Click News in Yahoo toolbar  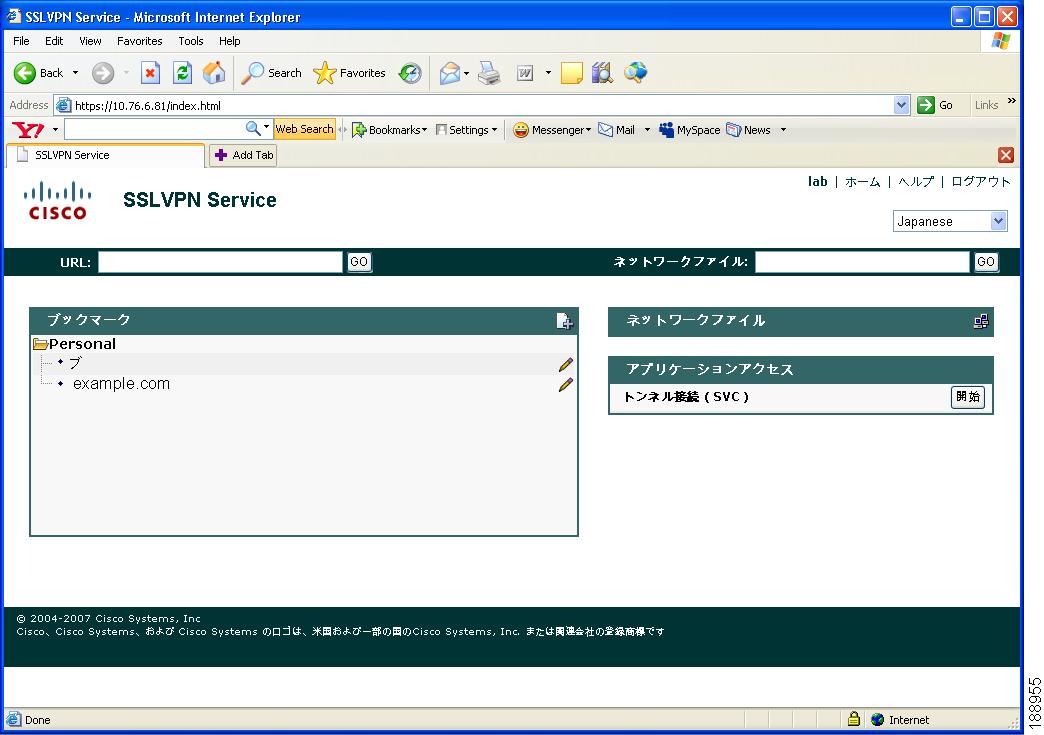(x=748, y=130)
